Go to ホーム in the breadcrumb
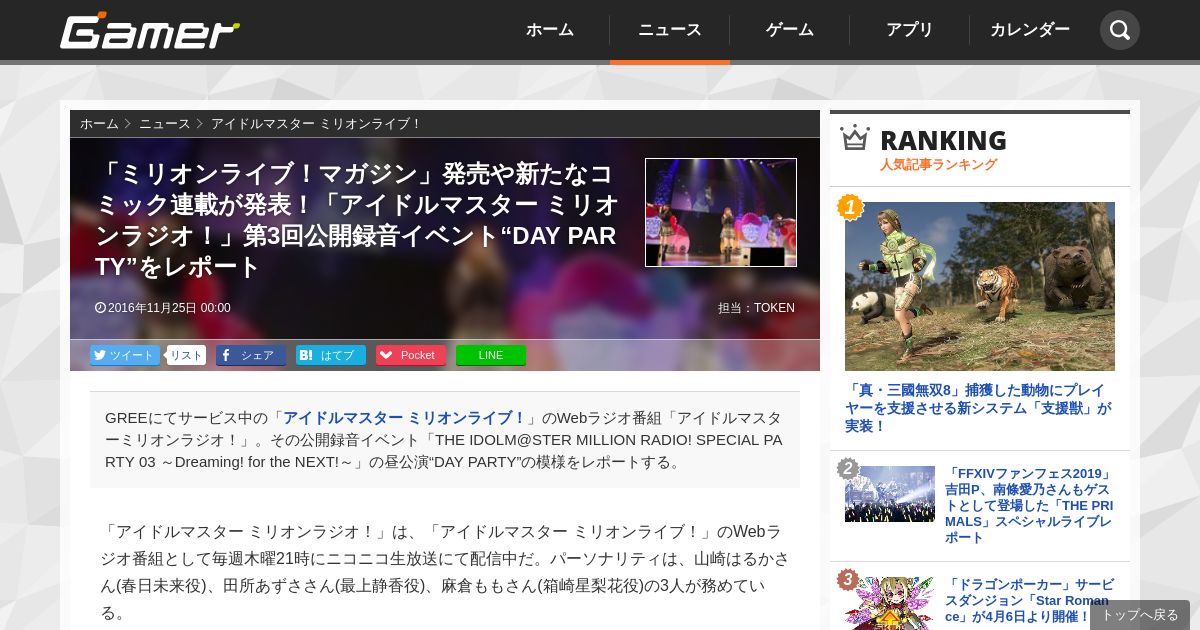1200x630 pixels. [99, 124]
